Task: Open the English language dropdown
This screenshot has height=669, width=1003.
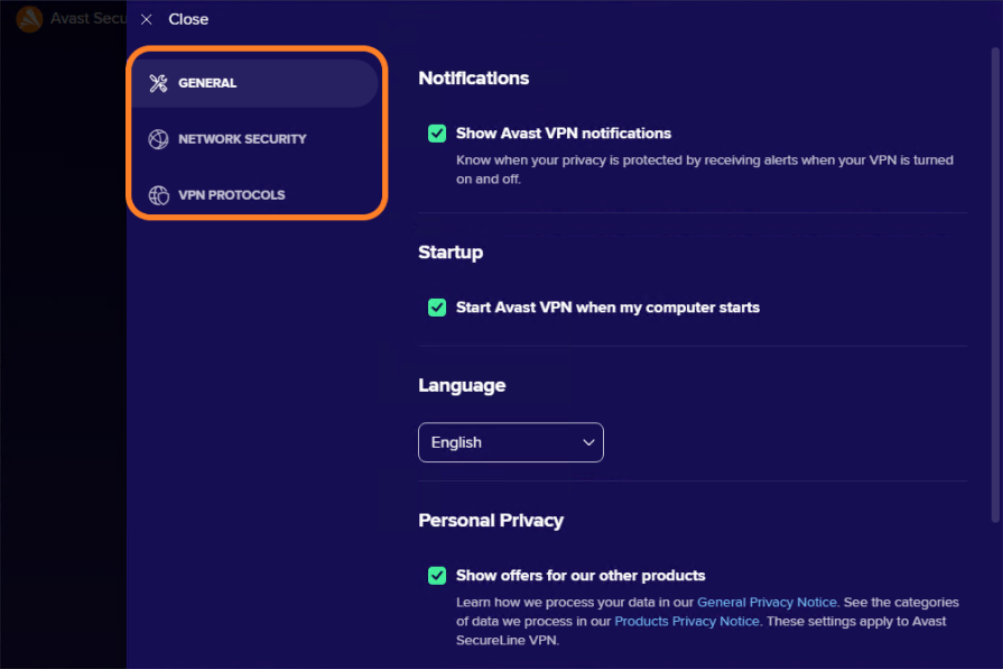Action: pyautogui.click(x=510, y=442)
